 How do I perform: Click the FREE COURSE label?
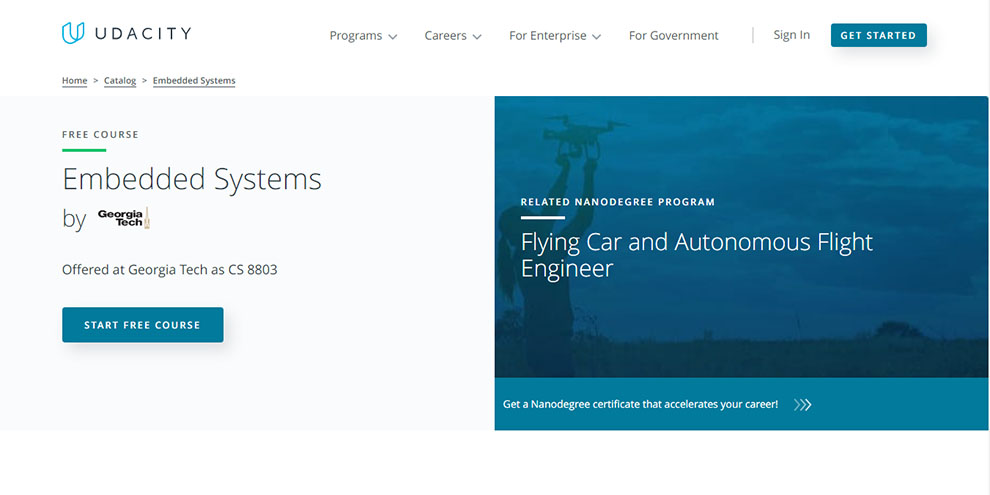click(100, 134)
